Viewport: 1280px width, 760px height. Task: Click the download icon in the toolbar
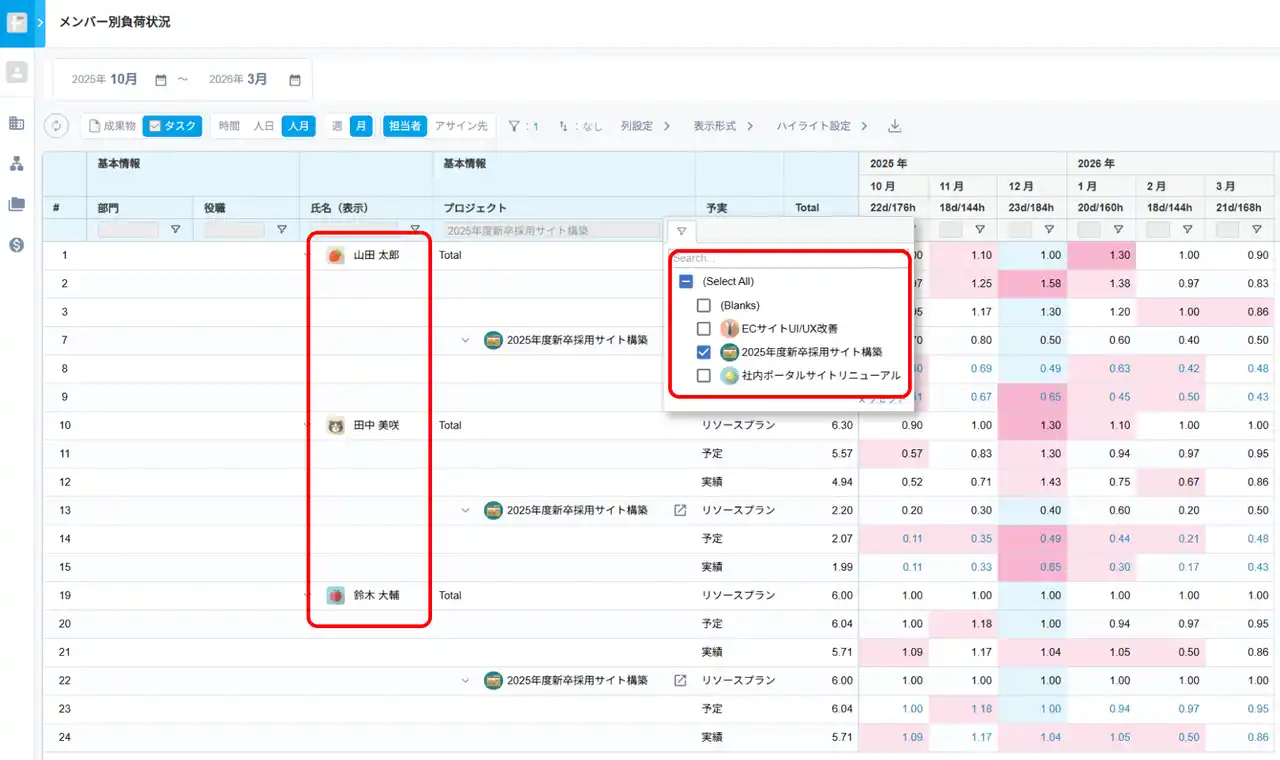[895, 126]
